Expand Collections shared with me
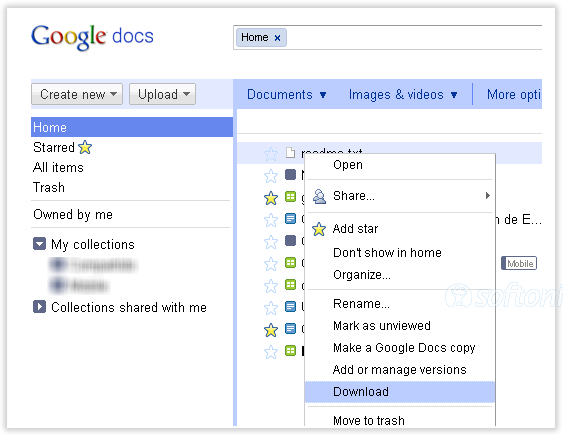The width and height of the screenshot is (563, 437). tap(39, 307)
